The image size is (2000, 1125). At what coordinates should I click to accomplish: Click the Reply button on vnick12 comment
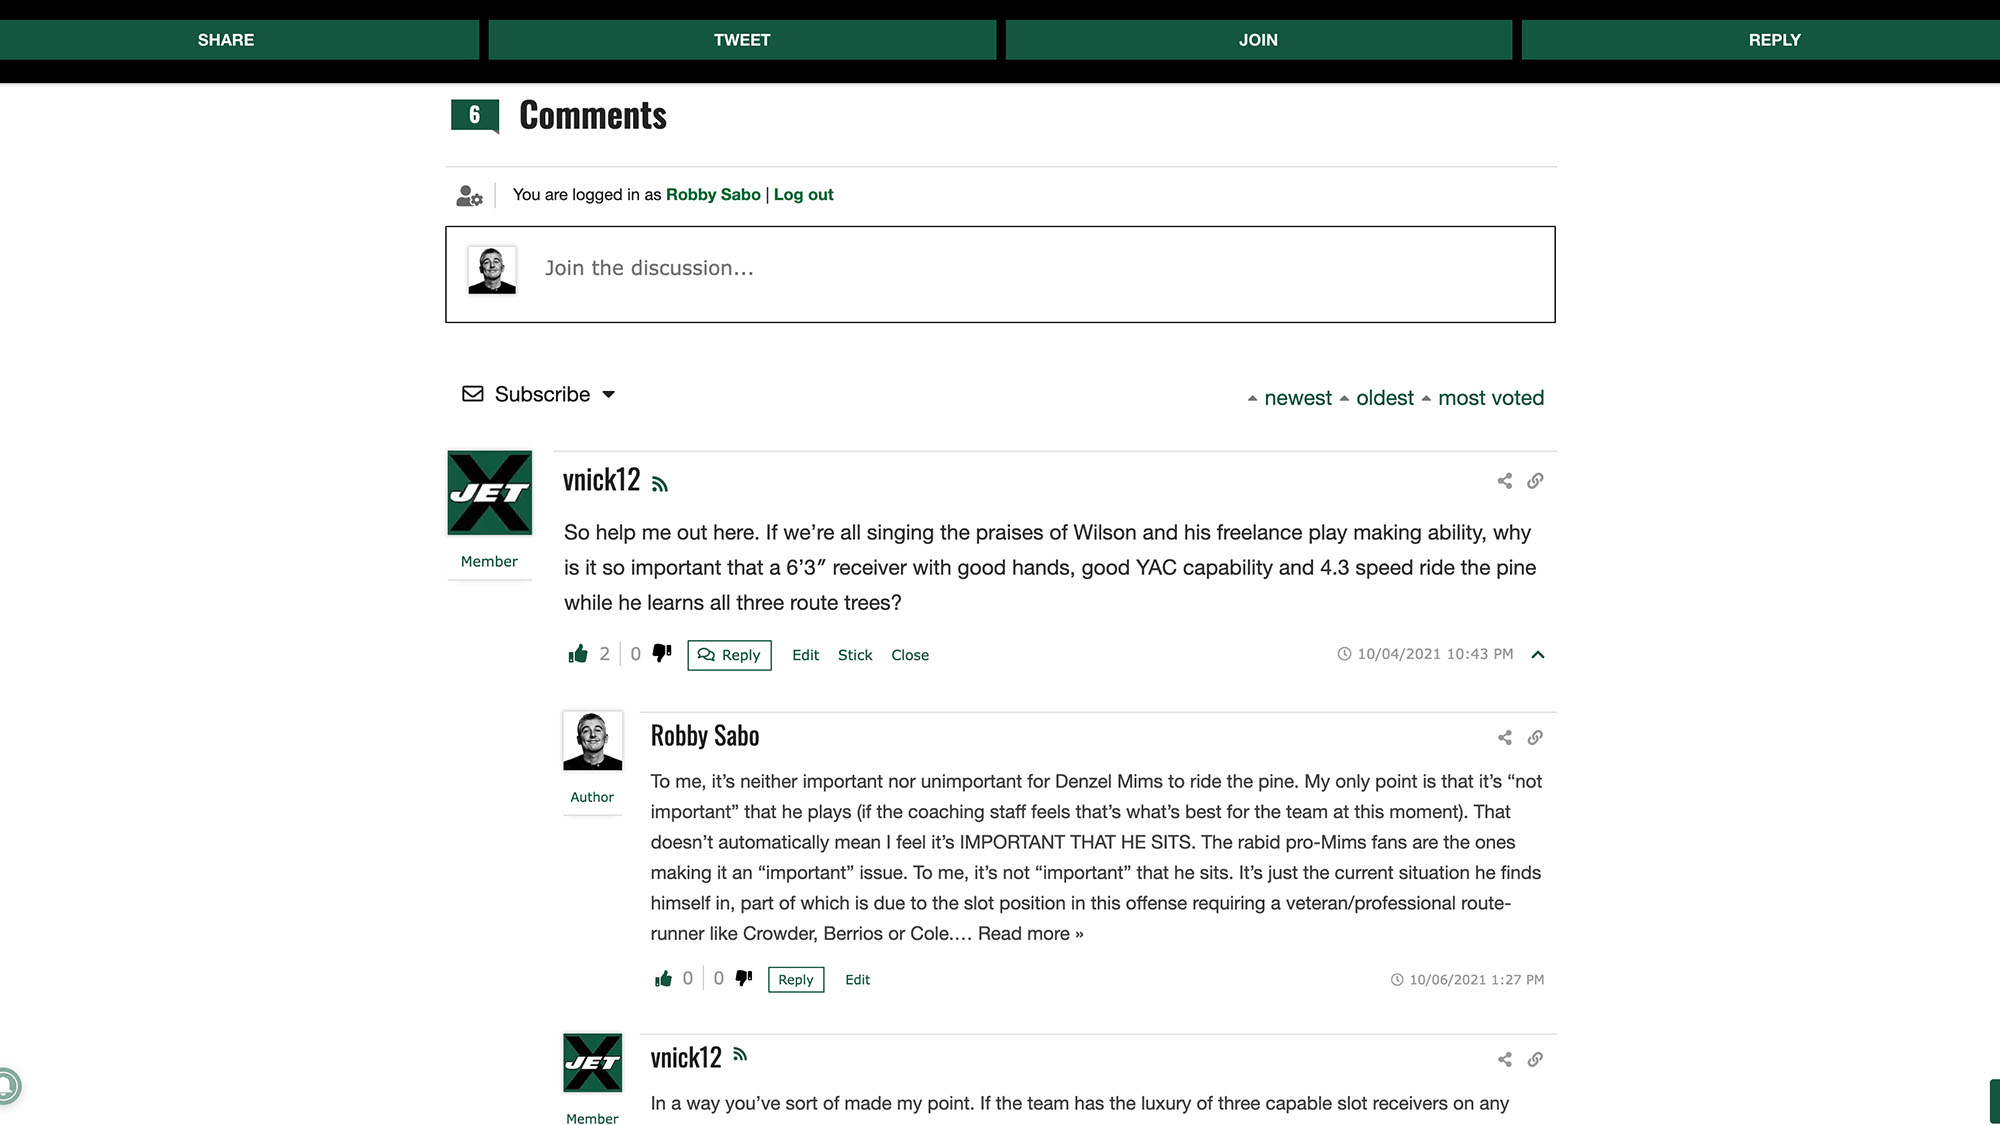coord(729,655)
